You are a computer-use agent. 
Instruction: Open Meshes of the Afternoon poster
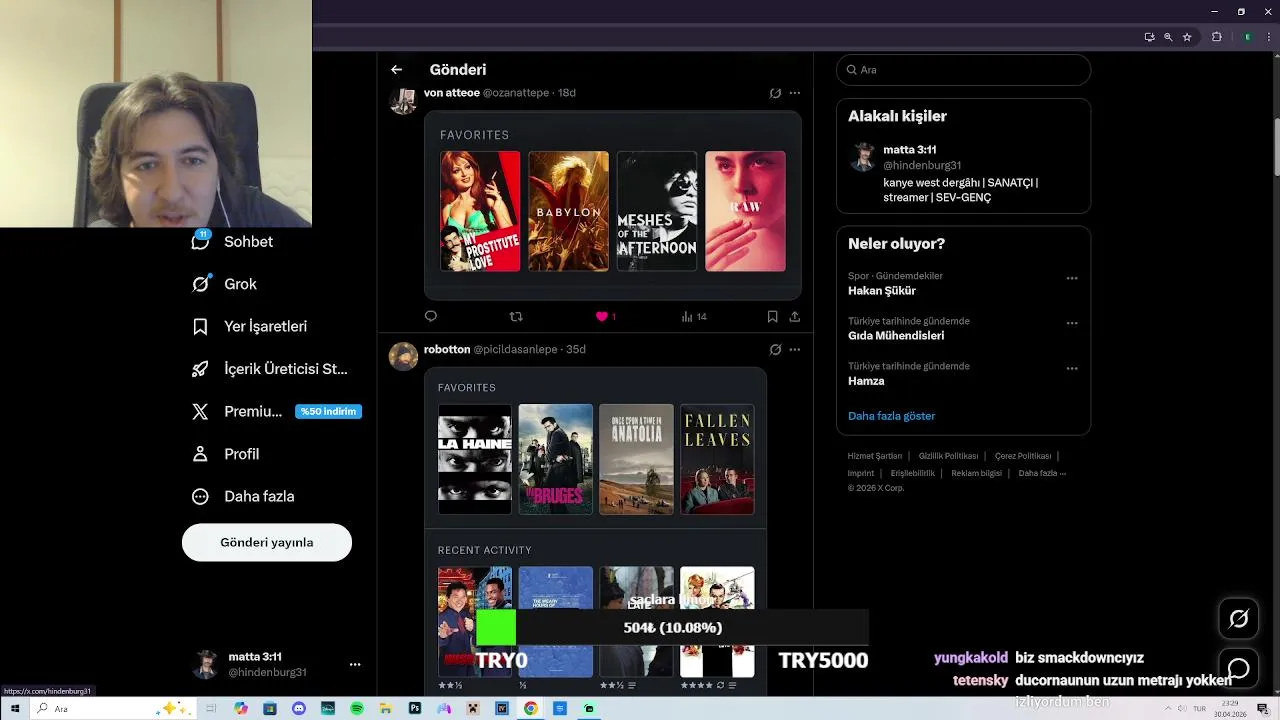[x=657, y=211]
